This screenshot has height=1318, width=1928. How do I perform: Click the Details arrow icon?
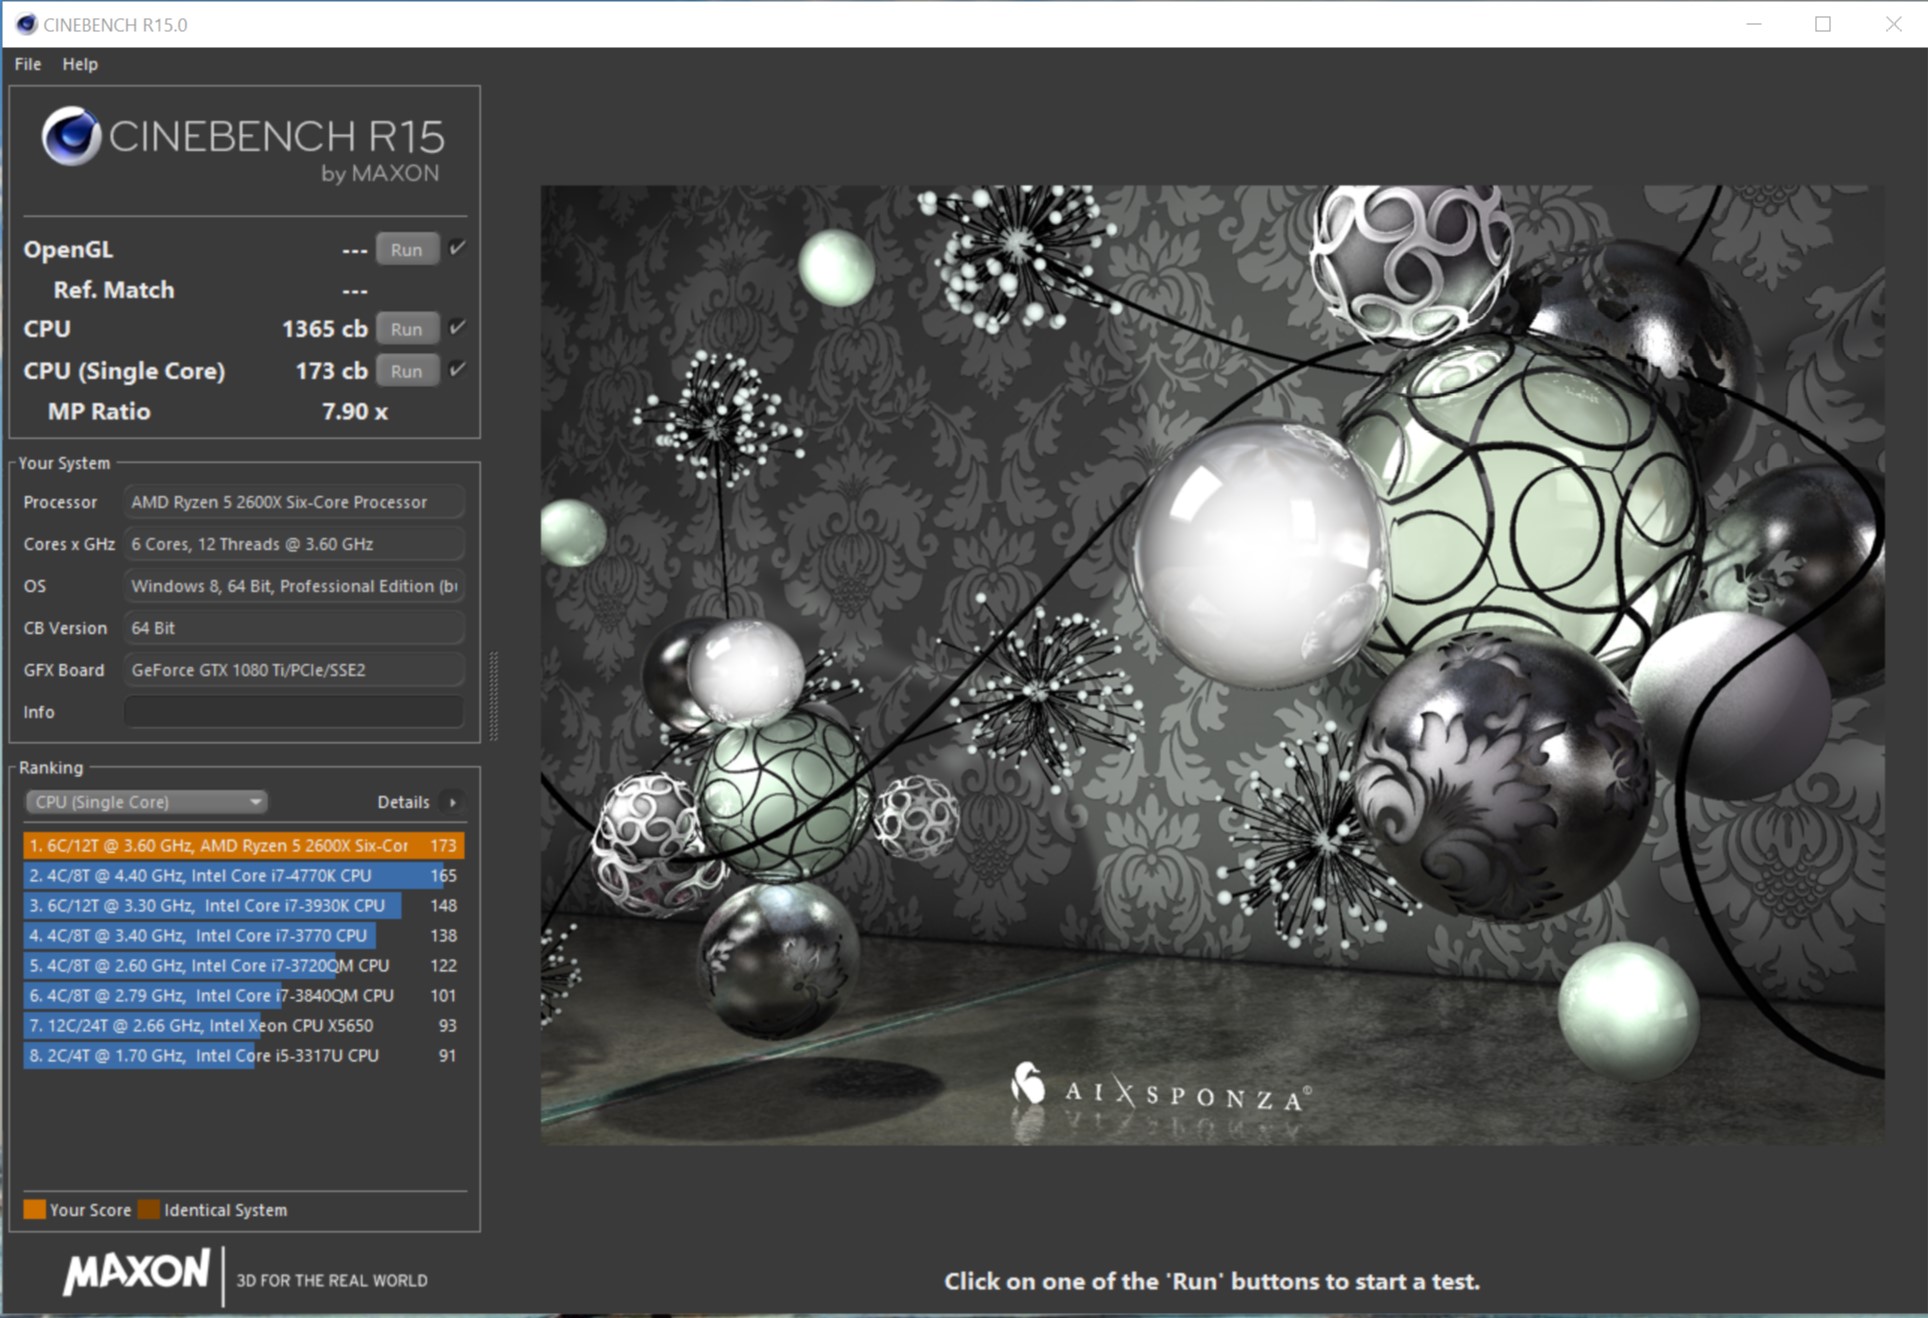tap(453, 802)
